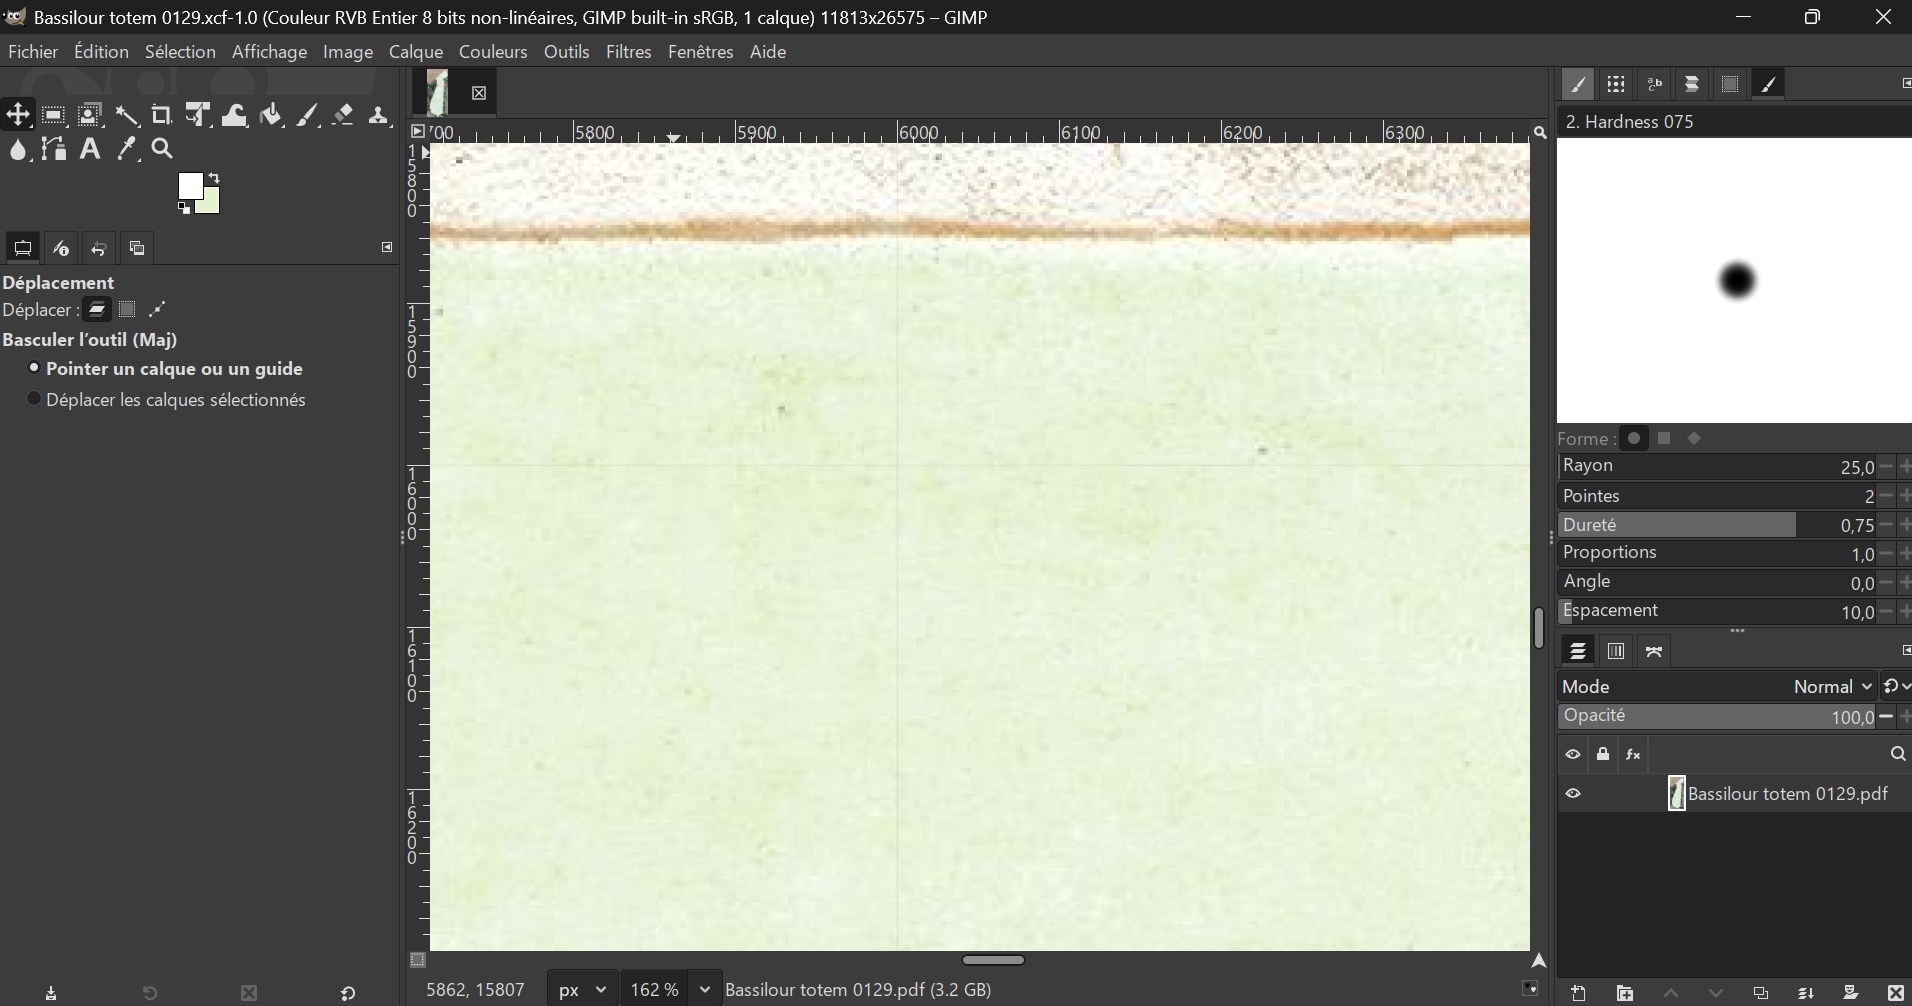This screenshot has height=1006, width=1912.
Task: Open the tool options panel menu arrow
Action: (387, 247)
